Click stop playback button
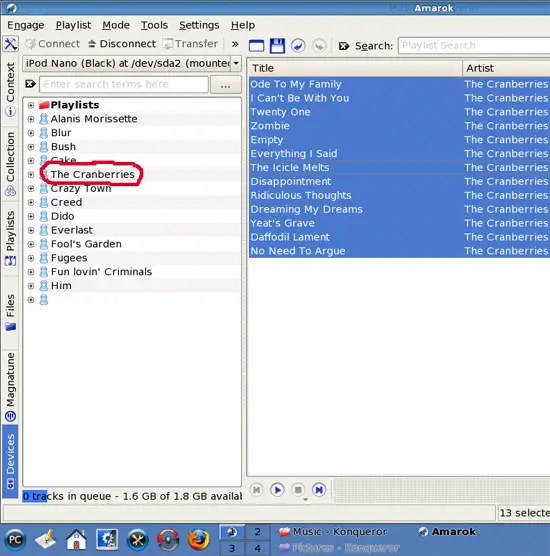 [298, 490]
